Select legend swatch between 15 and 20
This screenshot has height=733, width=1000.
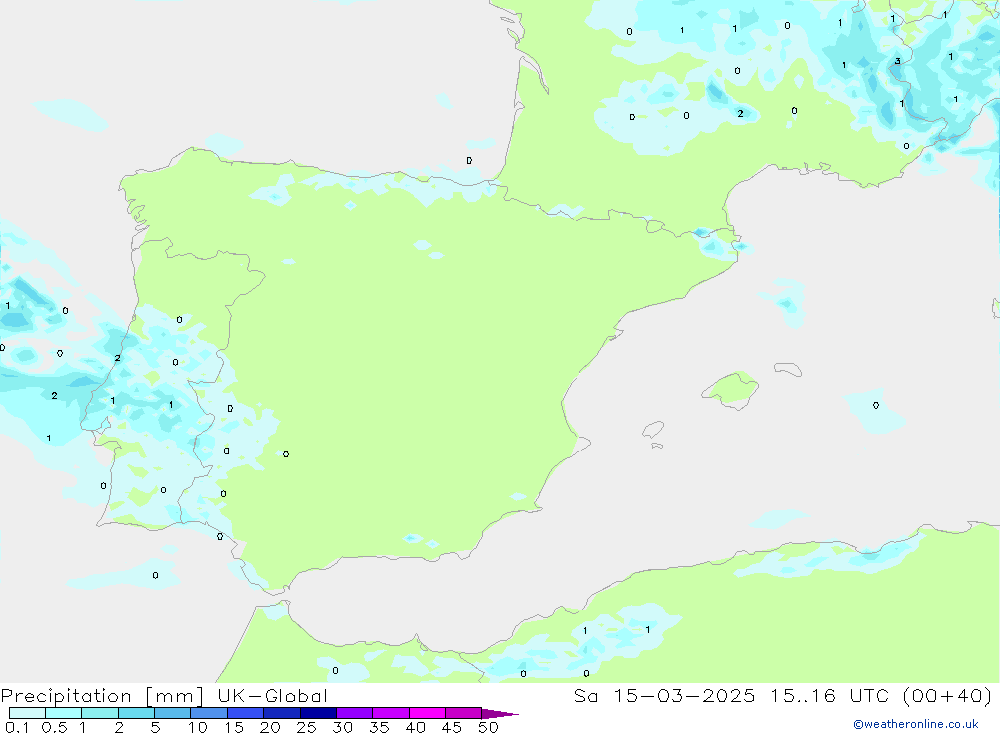click(246, 713)
